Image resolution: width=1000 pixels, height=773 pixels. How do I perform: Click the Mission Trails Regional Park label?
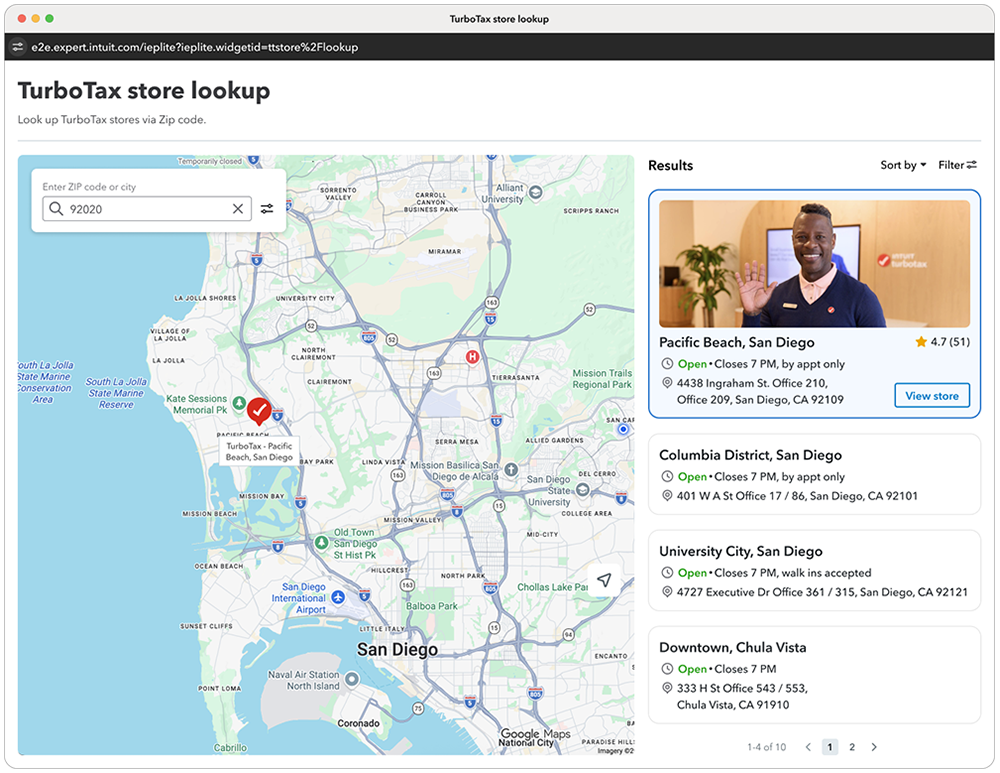point(602,379)
